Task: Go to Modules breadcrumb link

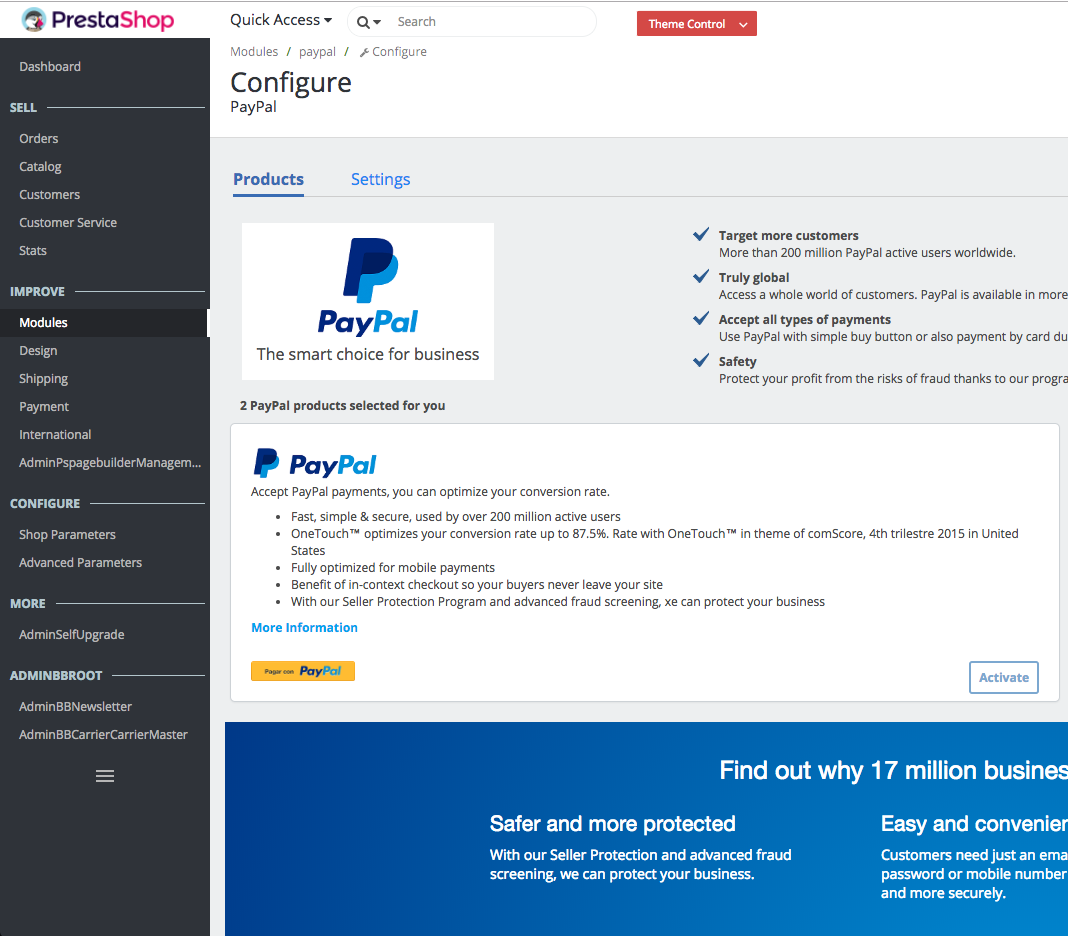Action: [x=254, y=52]
